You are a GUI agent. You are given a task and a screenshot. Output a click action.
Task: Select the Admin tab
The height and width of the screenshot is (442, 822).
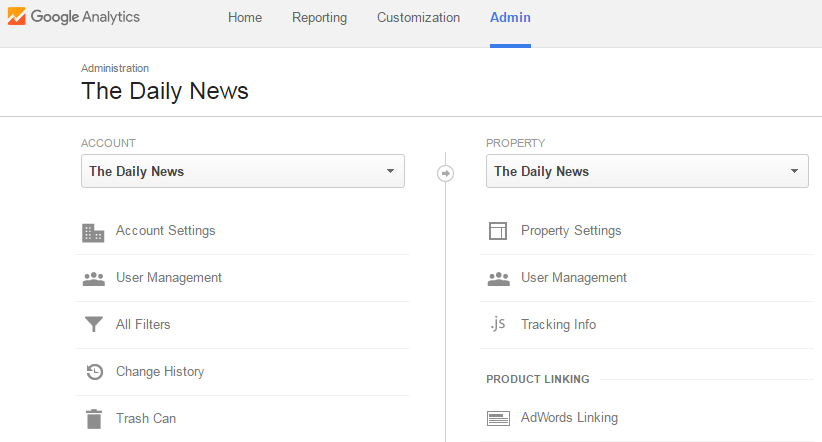tap(510, 17)
